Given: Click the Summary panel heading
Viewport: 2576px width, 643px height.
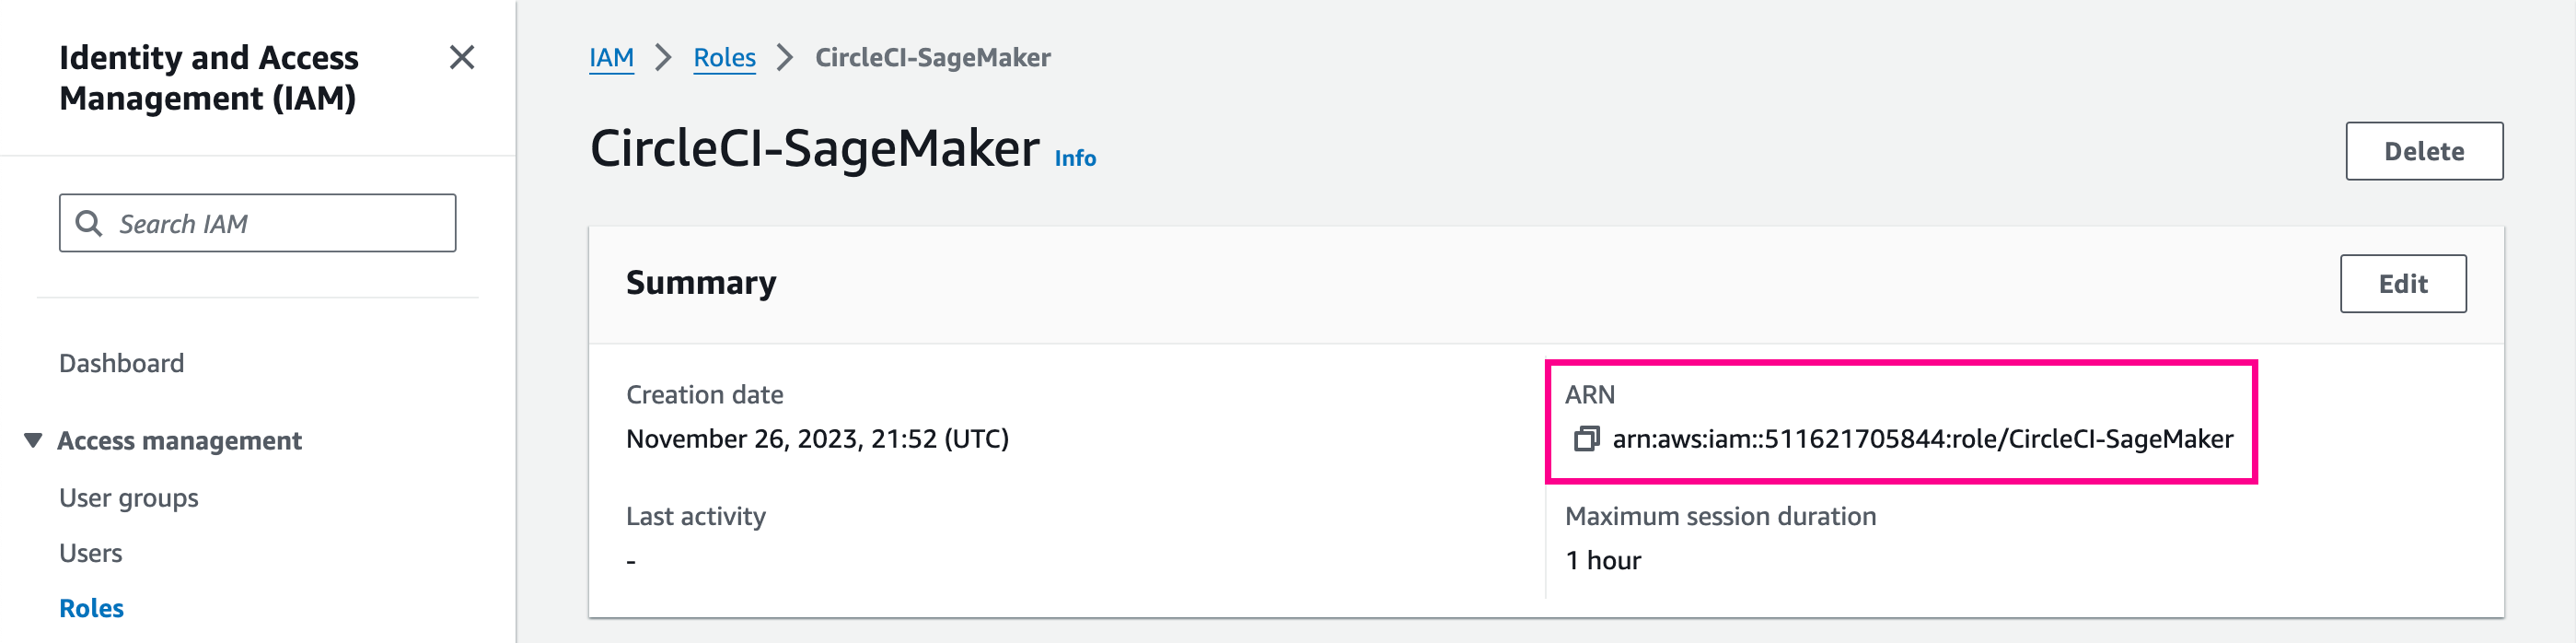Looking at the screenshot, I should pyautogui.click(x=700, y=283).
